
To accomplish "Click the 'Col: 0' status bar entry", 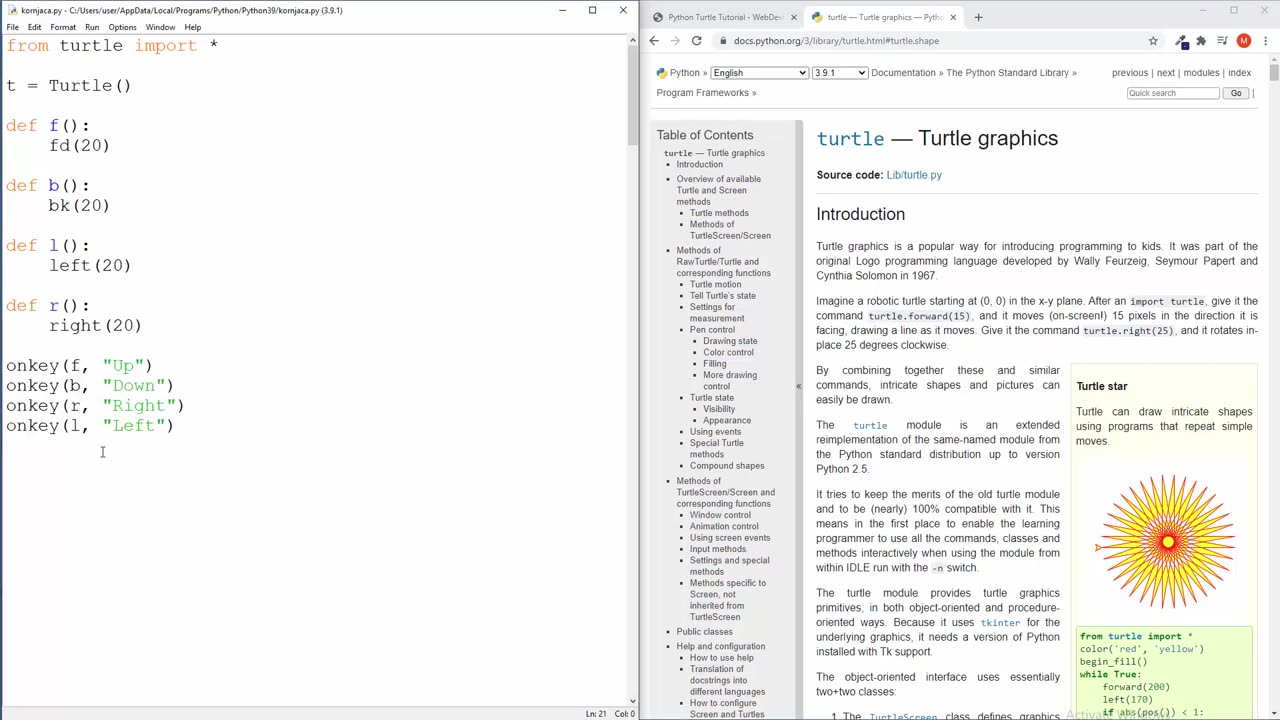I will pyautogui.click(x=625, y=714).
